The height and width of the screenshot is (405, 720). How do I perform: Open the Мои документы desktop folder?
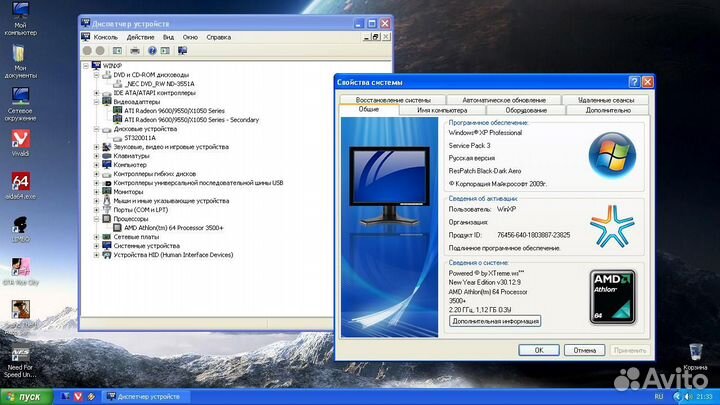pyautogui.click(x=20, y=62)
